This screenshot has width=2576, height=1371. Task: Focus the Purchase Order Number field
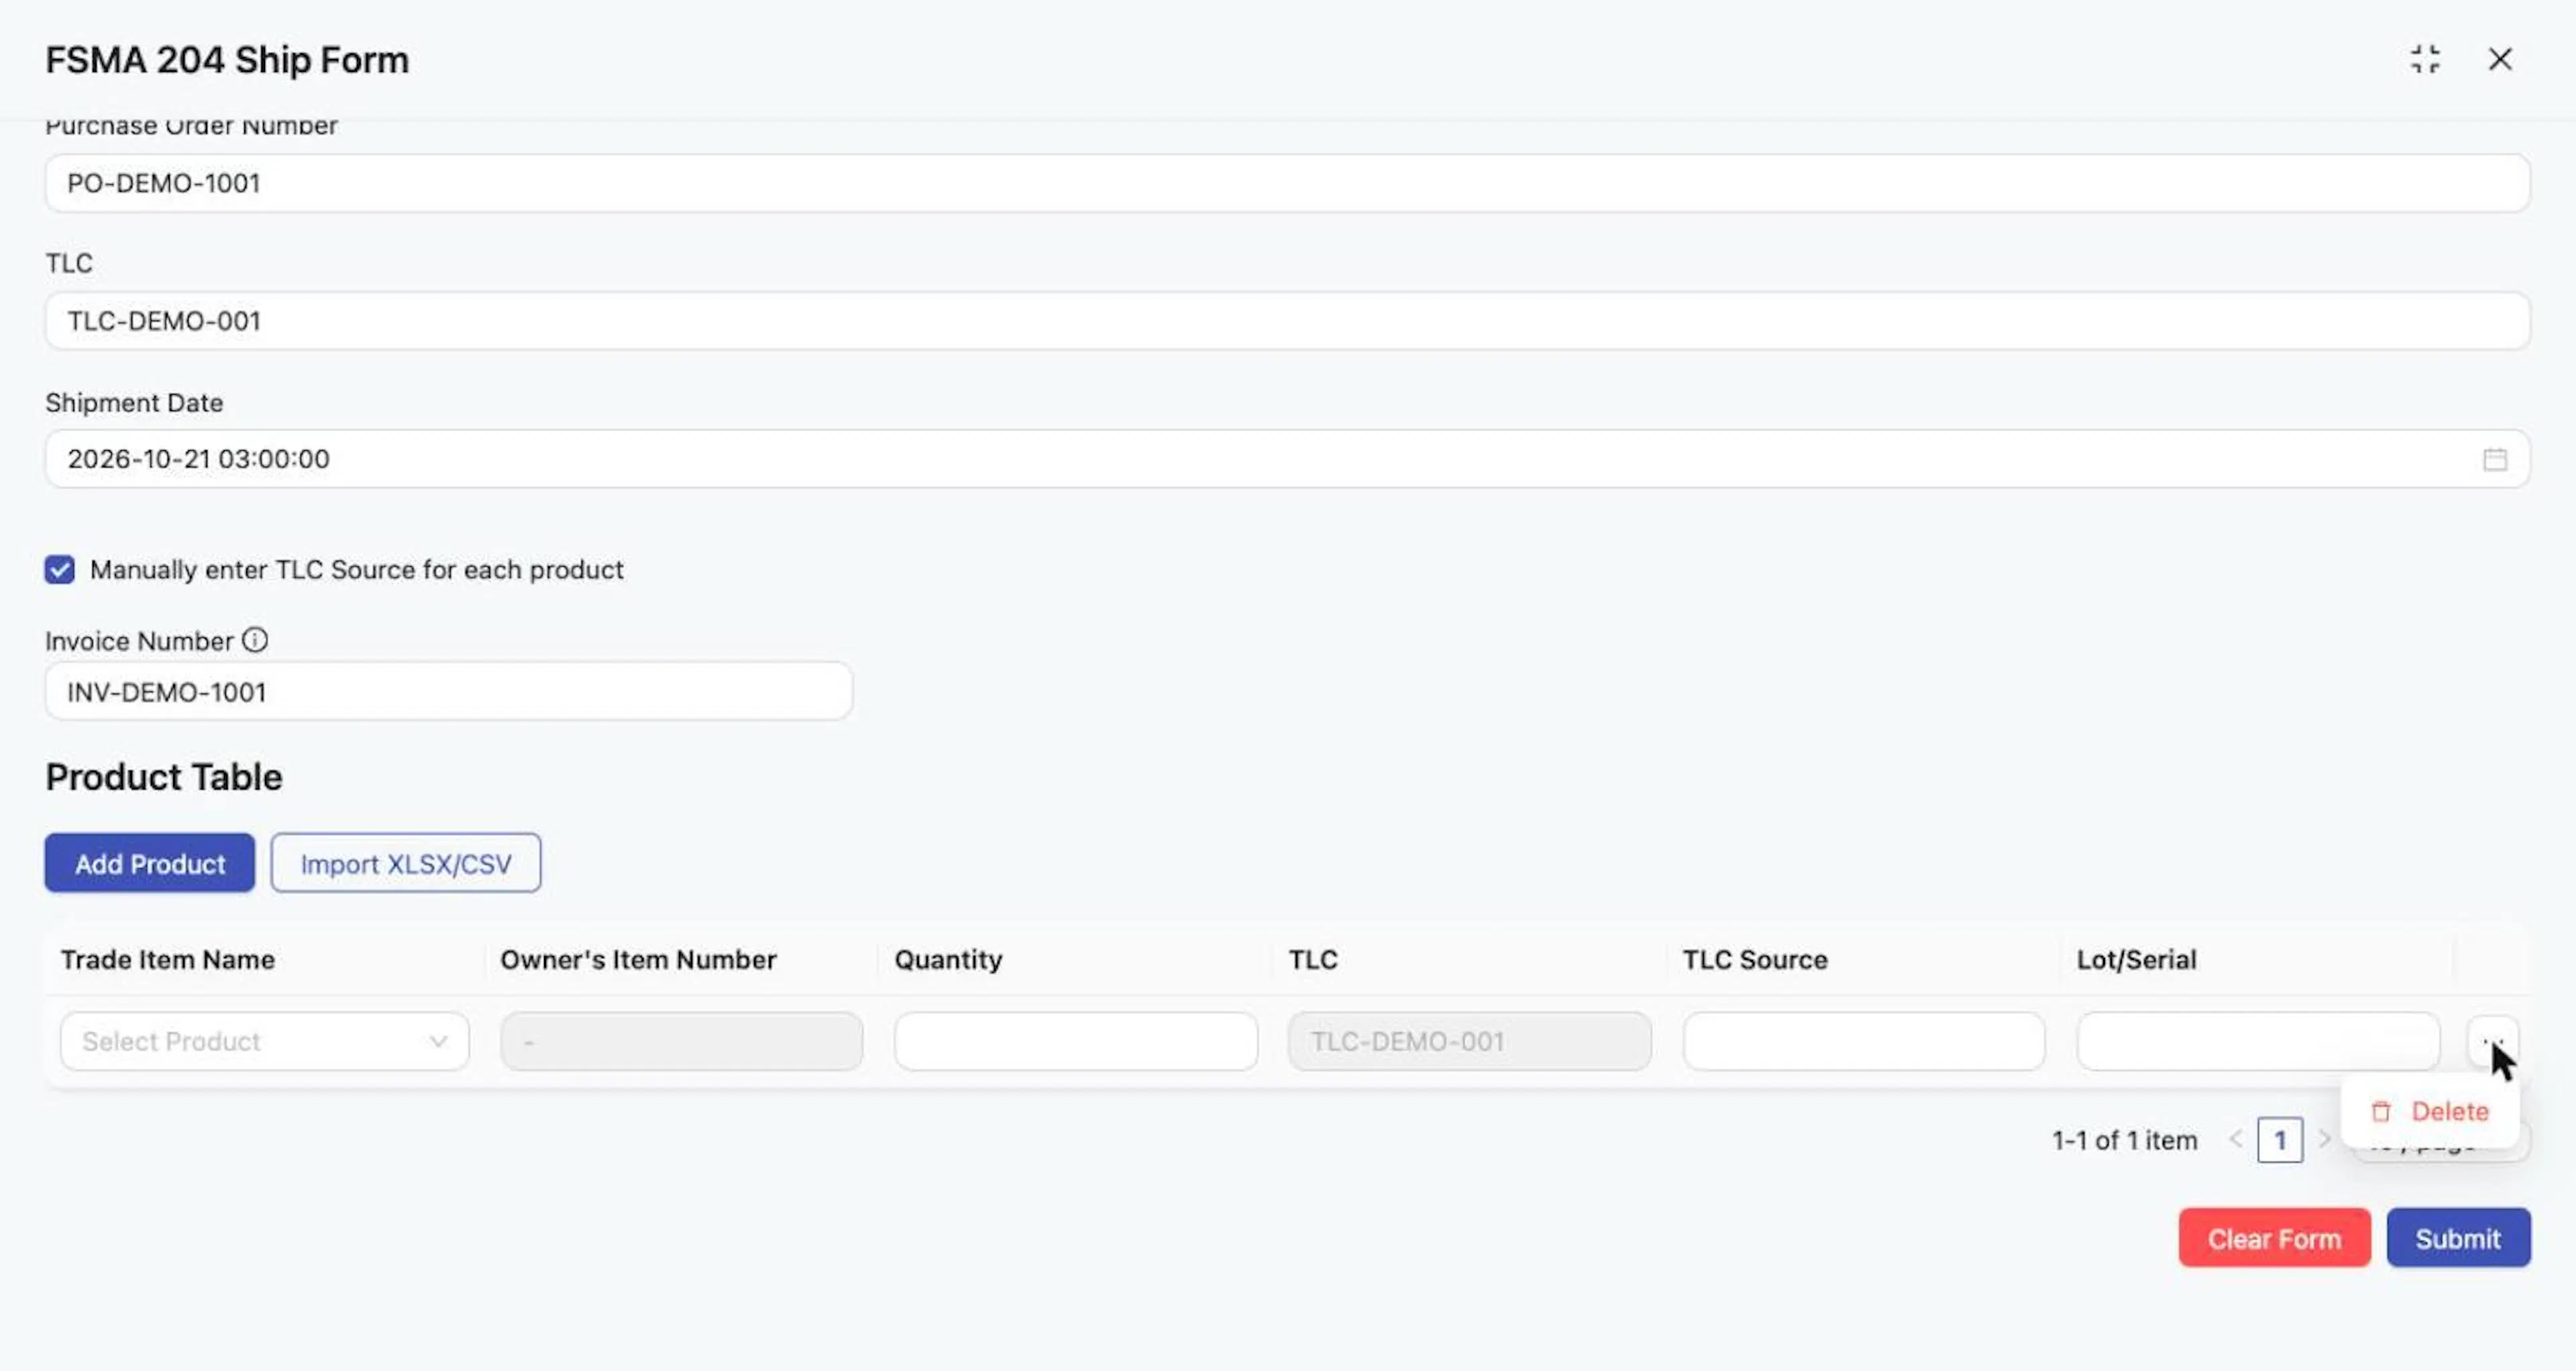click(x=1288, y=183)
